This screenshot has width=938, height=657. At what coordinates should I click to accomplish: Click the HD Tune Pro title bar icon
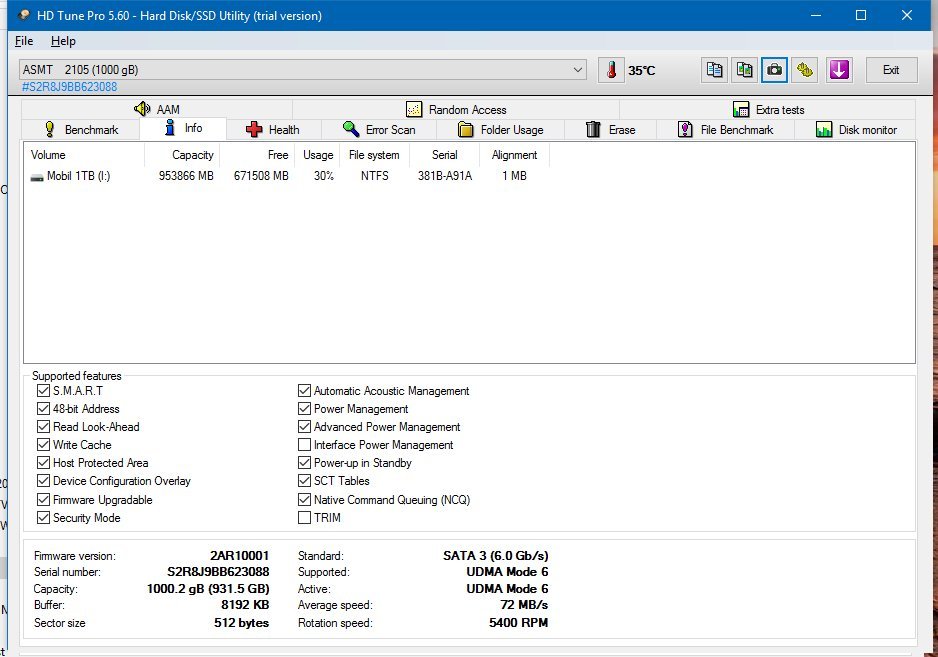tap(23, 15)
